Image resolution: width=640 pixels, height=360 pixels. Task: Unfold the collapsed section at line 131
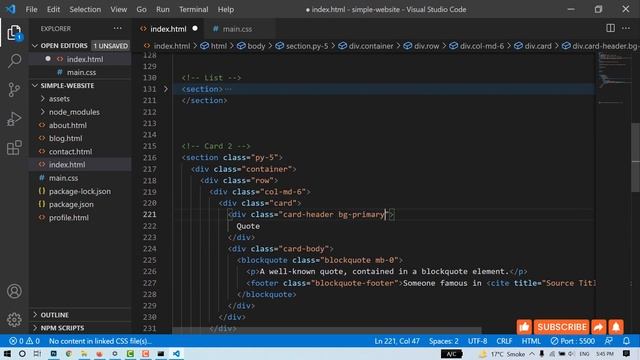(166, 89)
